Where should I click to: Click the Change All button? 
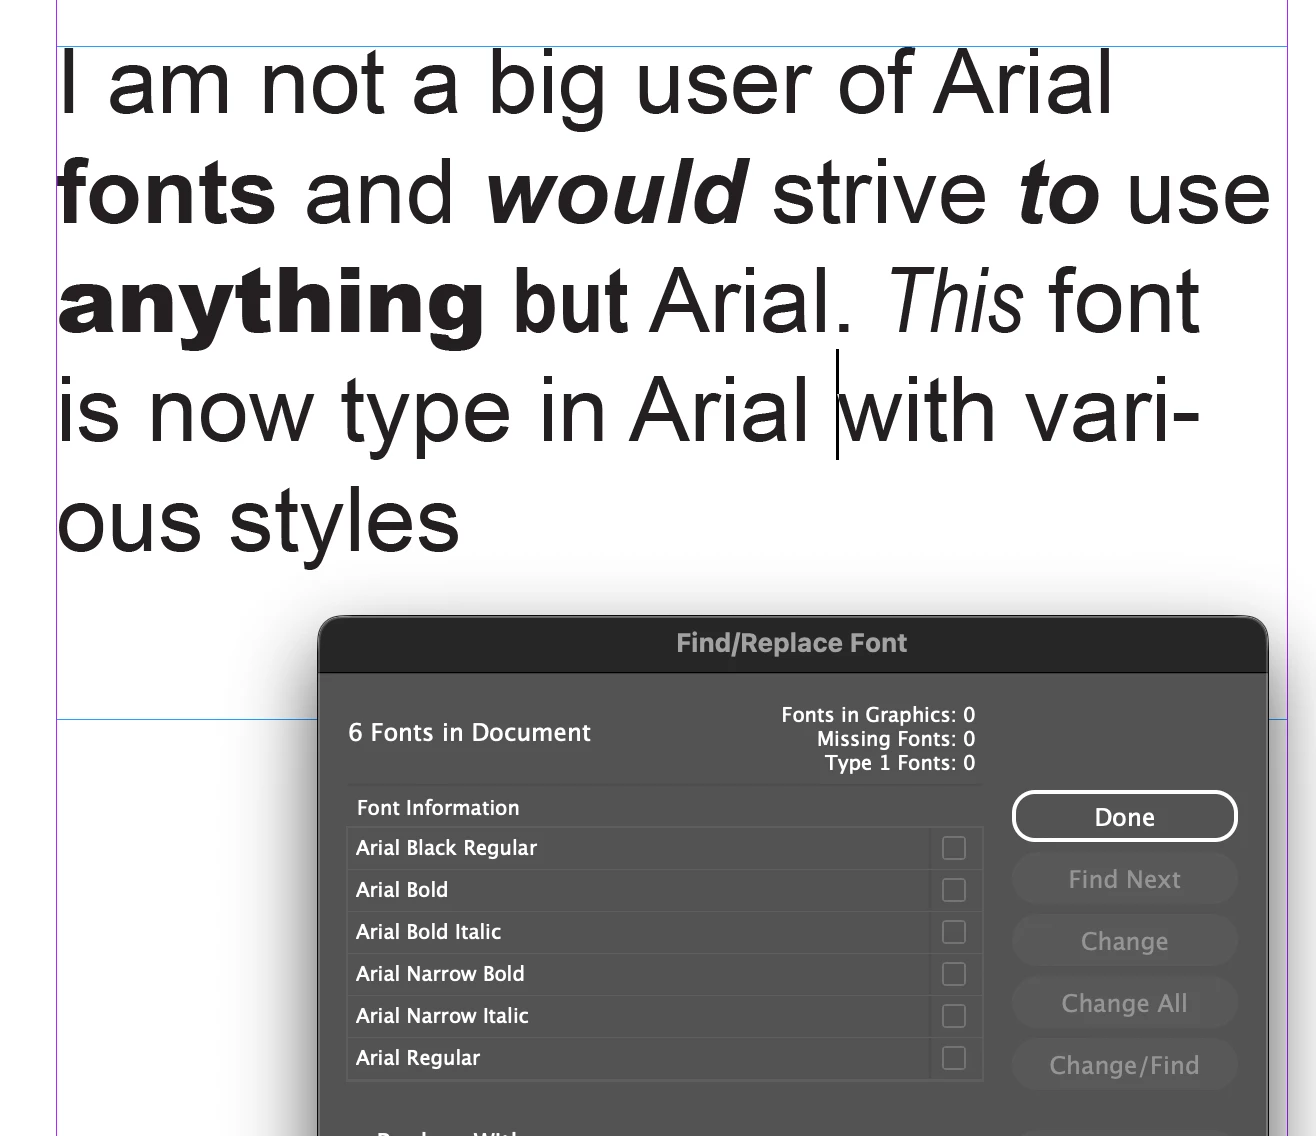1124,1003
